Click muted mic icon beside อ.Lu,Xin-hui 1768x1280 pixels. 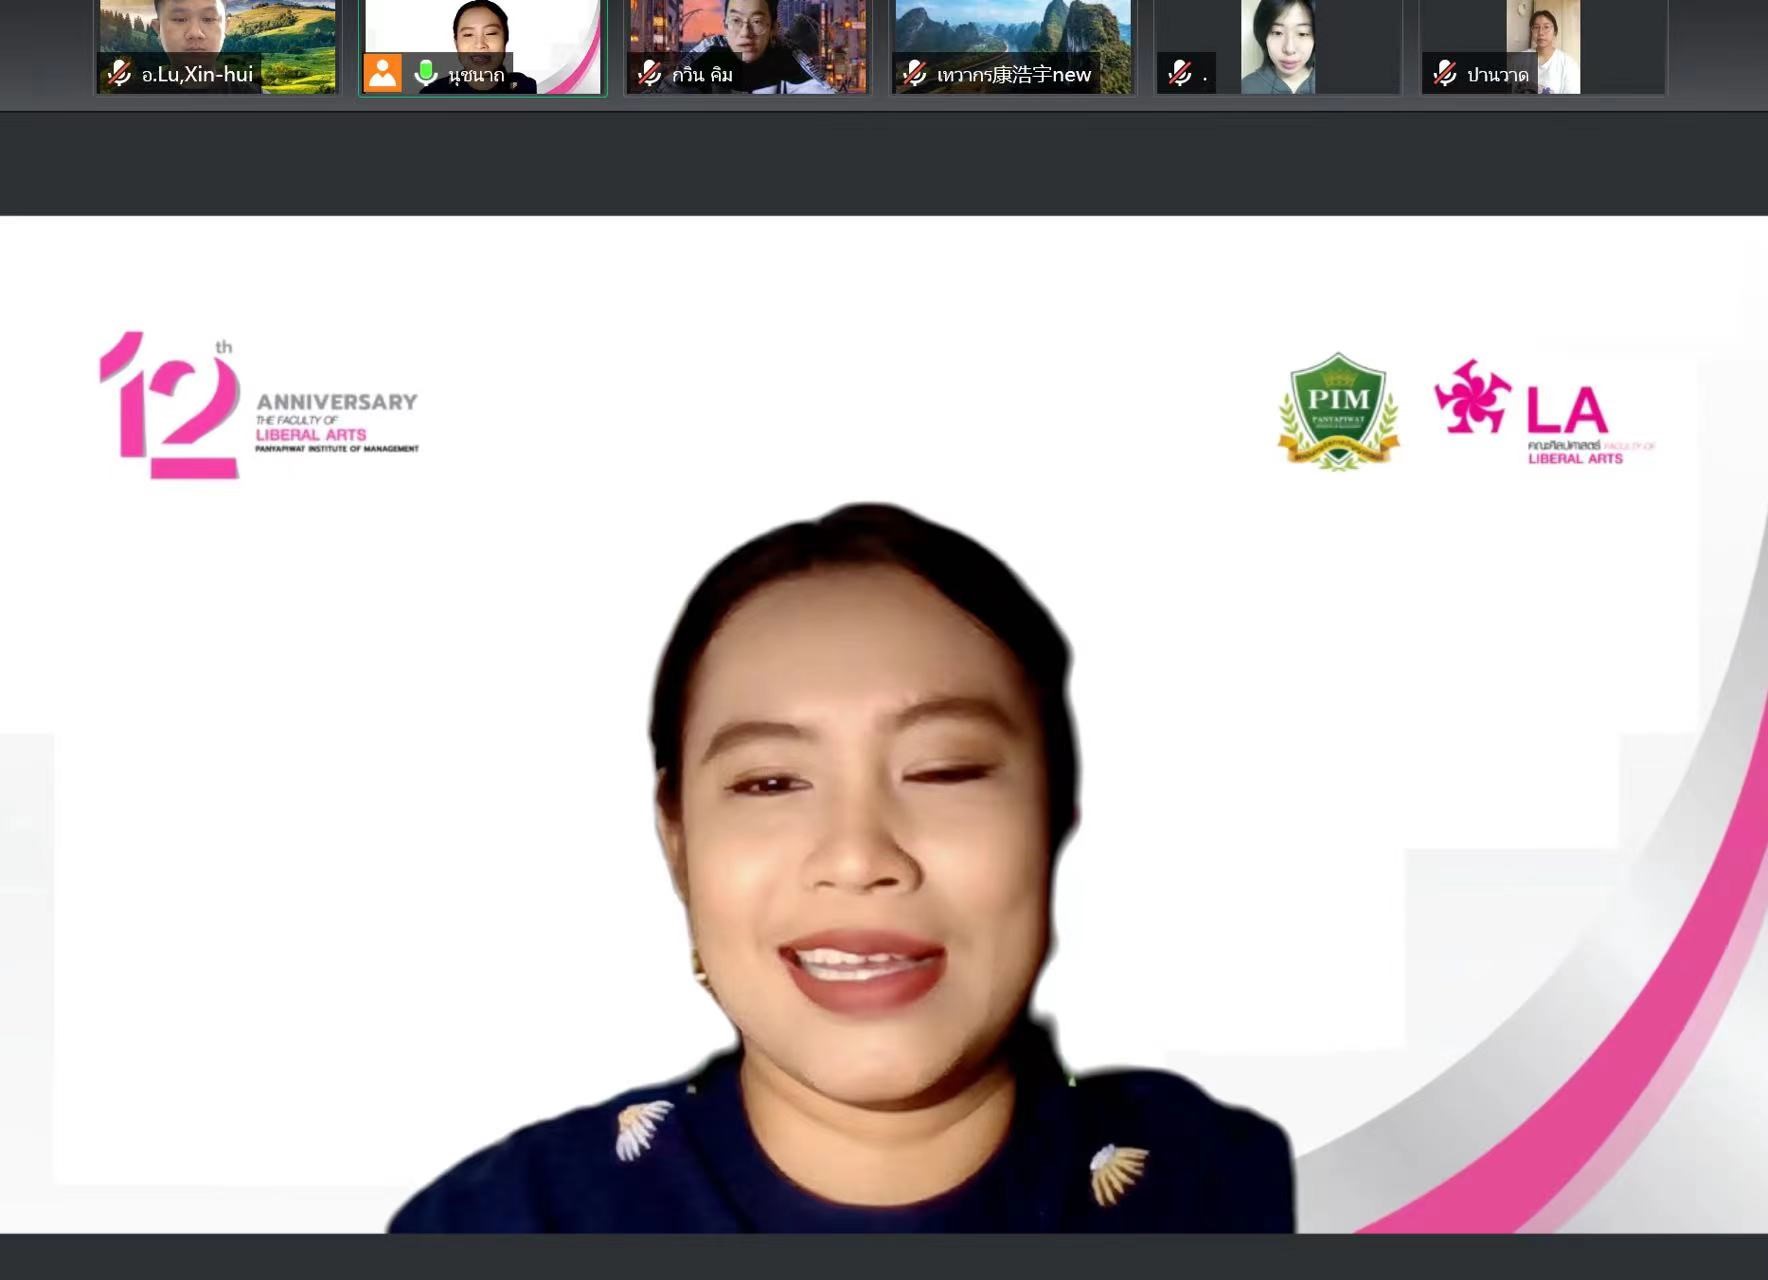[x=119, y=74]
